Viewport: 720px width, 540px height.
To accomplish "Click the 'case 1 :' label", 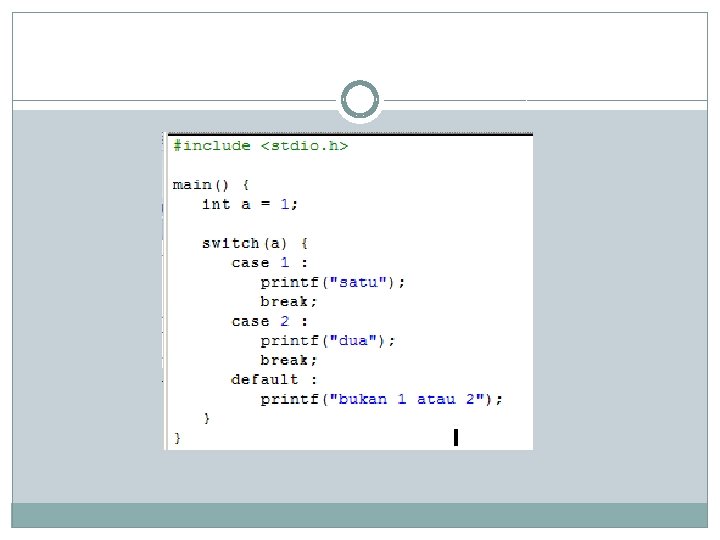I will tap(270, 263).
